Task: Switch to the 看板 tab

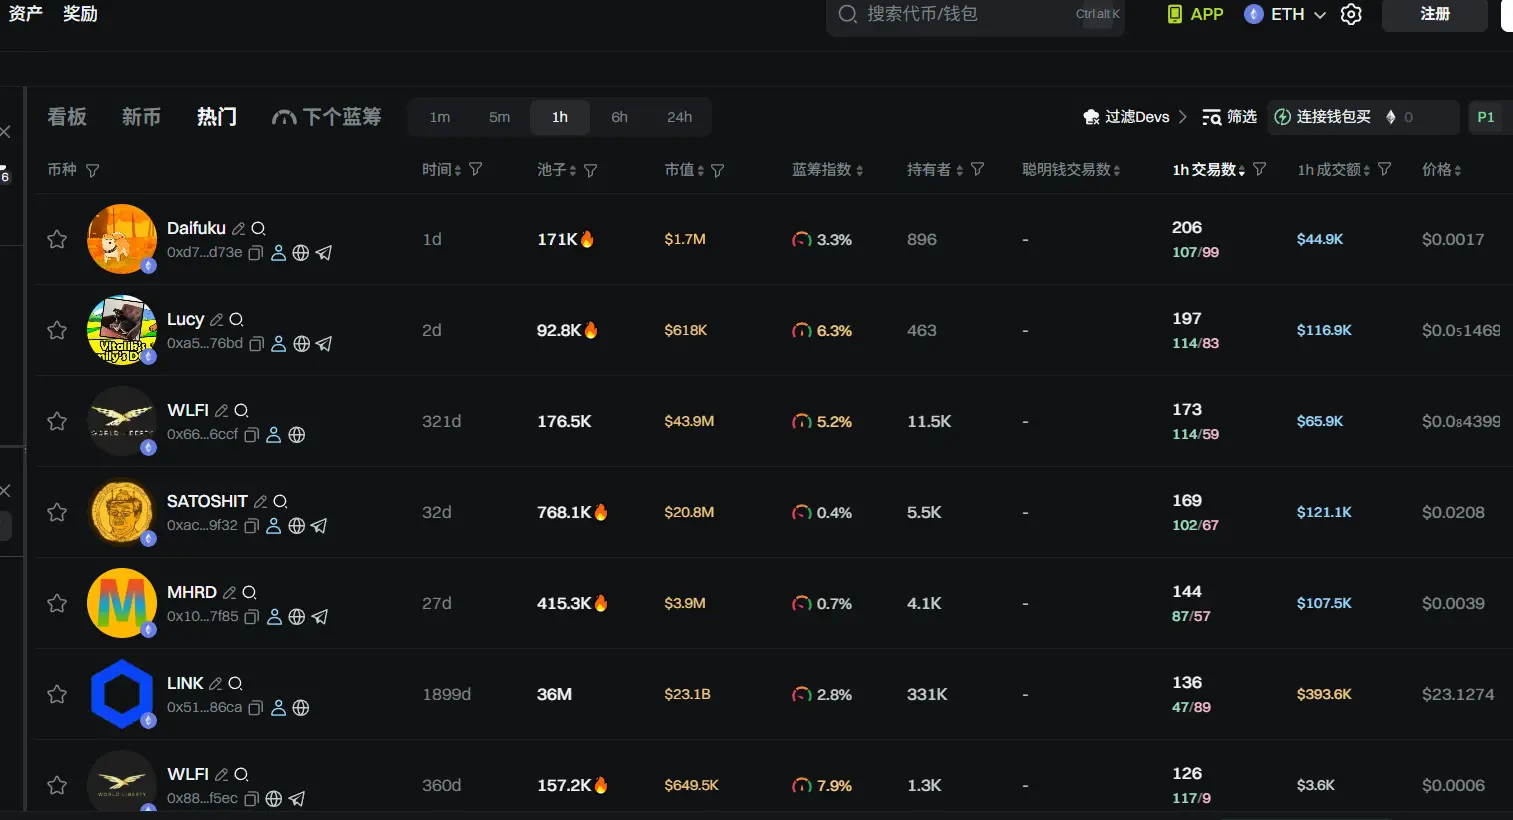Action: (x=67, y=117)
